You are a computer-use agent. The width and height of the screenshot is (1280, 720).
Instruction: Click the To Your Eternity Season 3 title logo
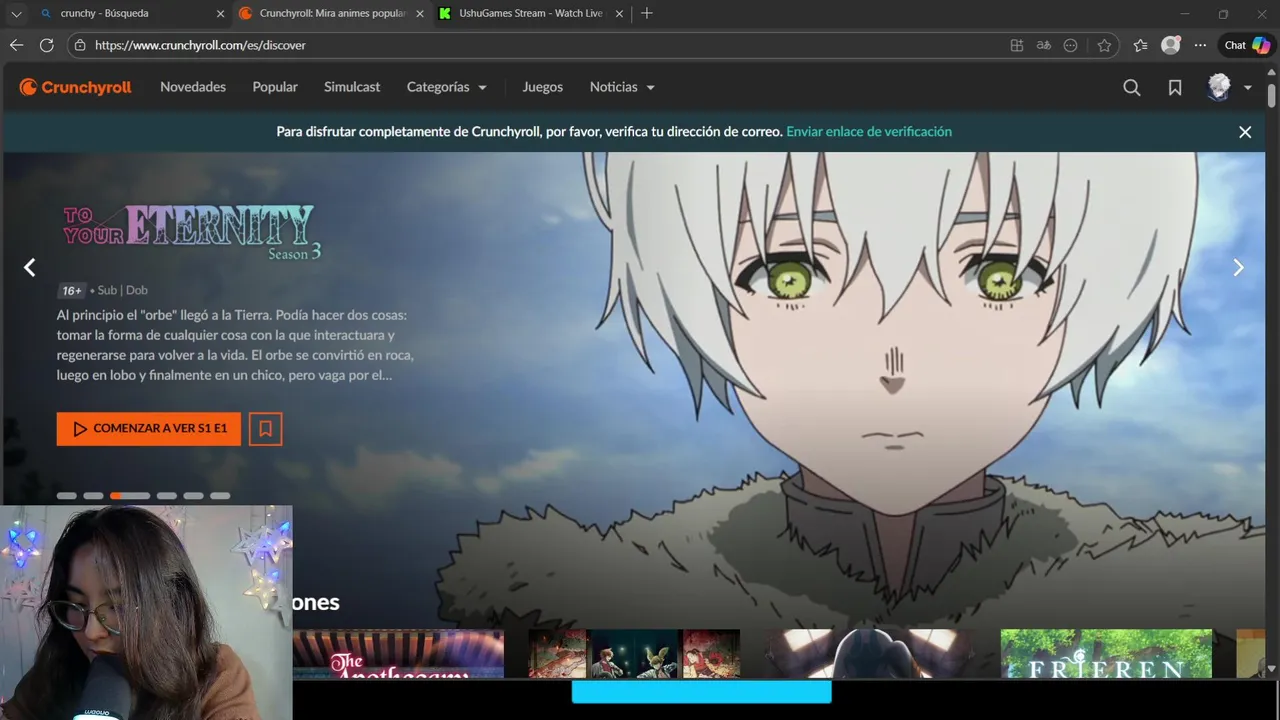point(191,231)
